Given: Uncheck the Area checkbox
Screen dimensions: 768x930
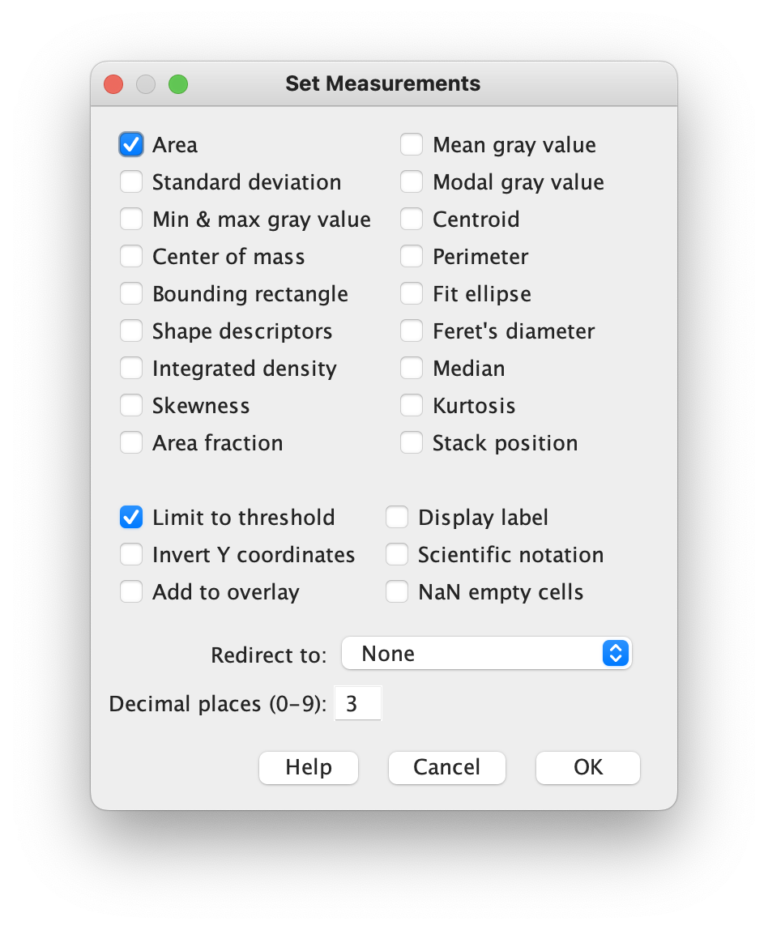Looking at the screenshot, I should 131,145.
